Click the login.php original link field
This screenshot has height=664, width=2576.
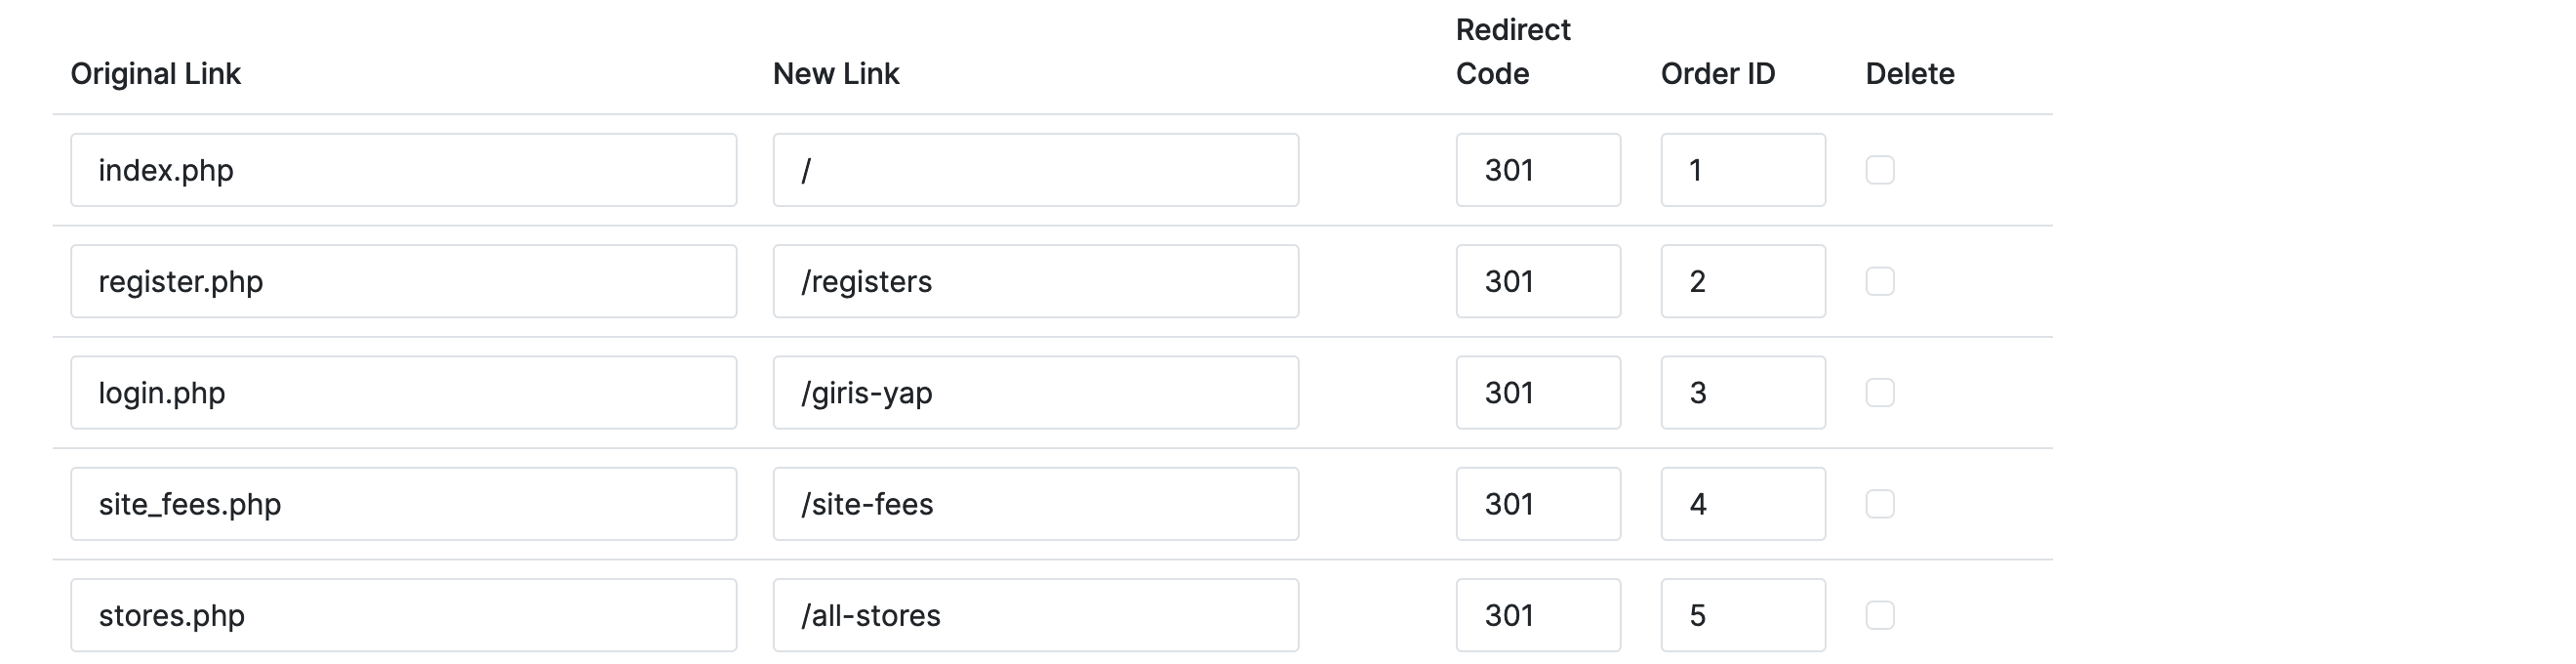click(x=403, y=392)
